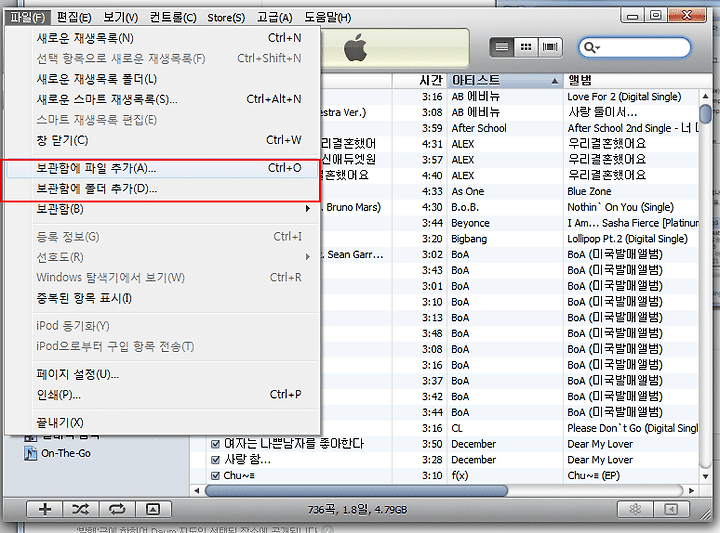720x533 pixels.
Task: Select the On-The-Go playlist icon
Action: 30,454
